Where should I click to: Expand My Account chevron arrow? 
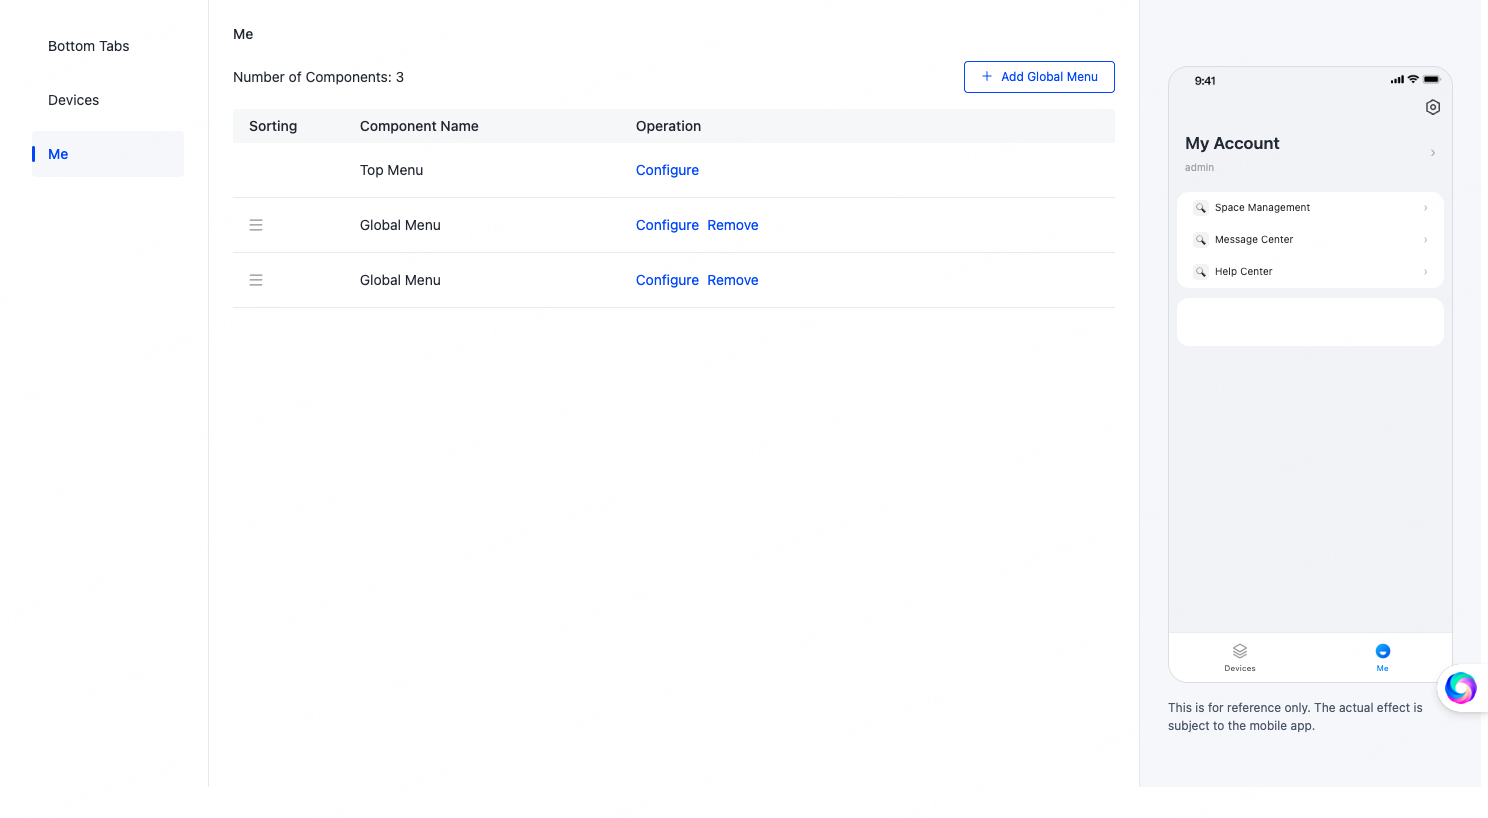pos(1432,153)
